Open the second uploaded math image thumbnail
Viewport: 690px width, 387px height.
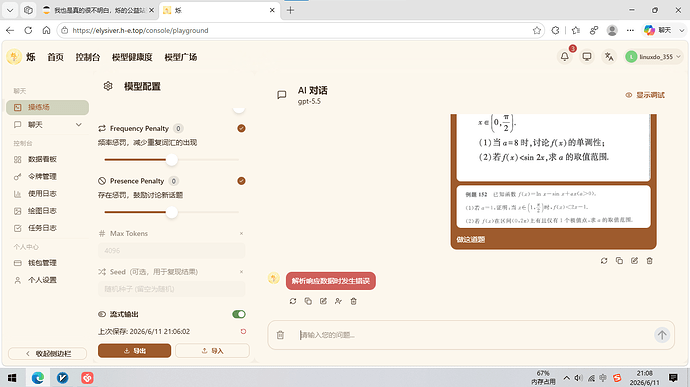(553, 206)
